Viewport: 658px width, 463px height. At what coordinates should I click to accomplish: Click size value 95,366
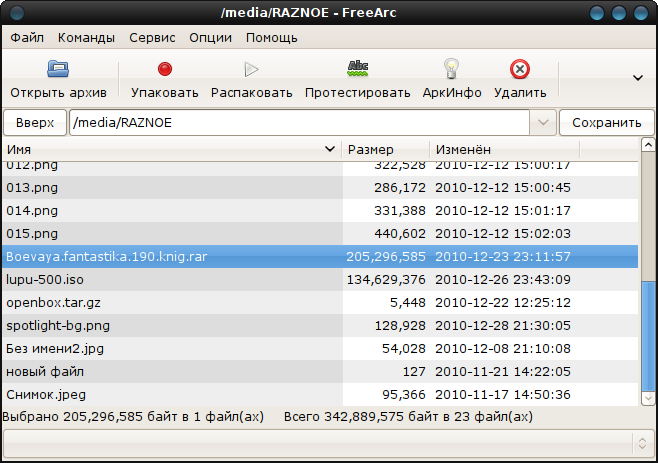click(404, 395)
